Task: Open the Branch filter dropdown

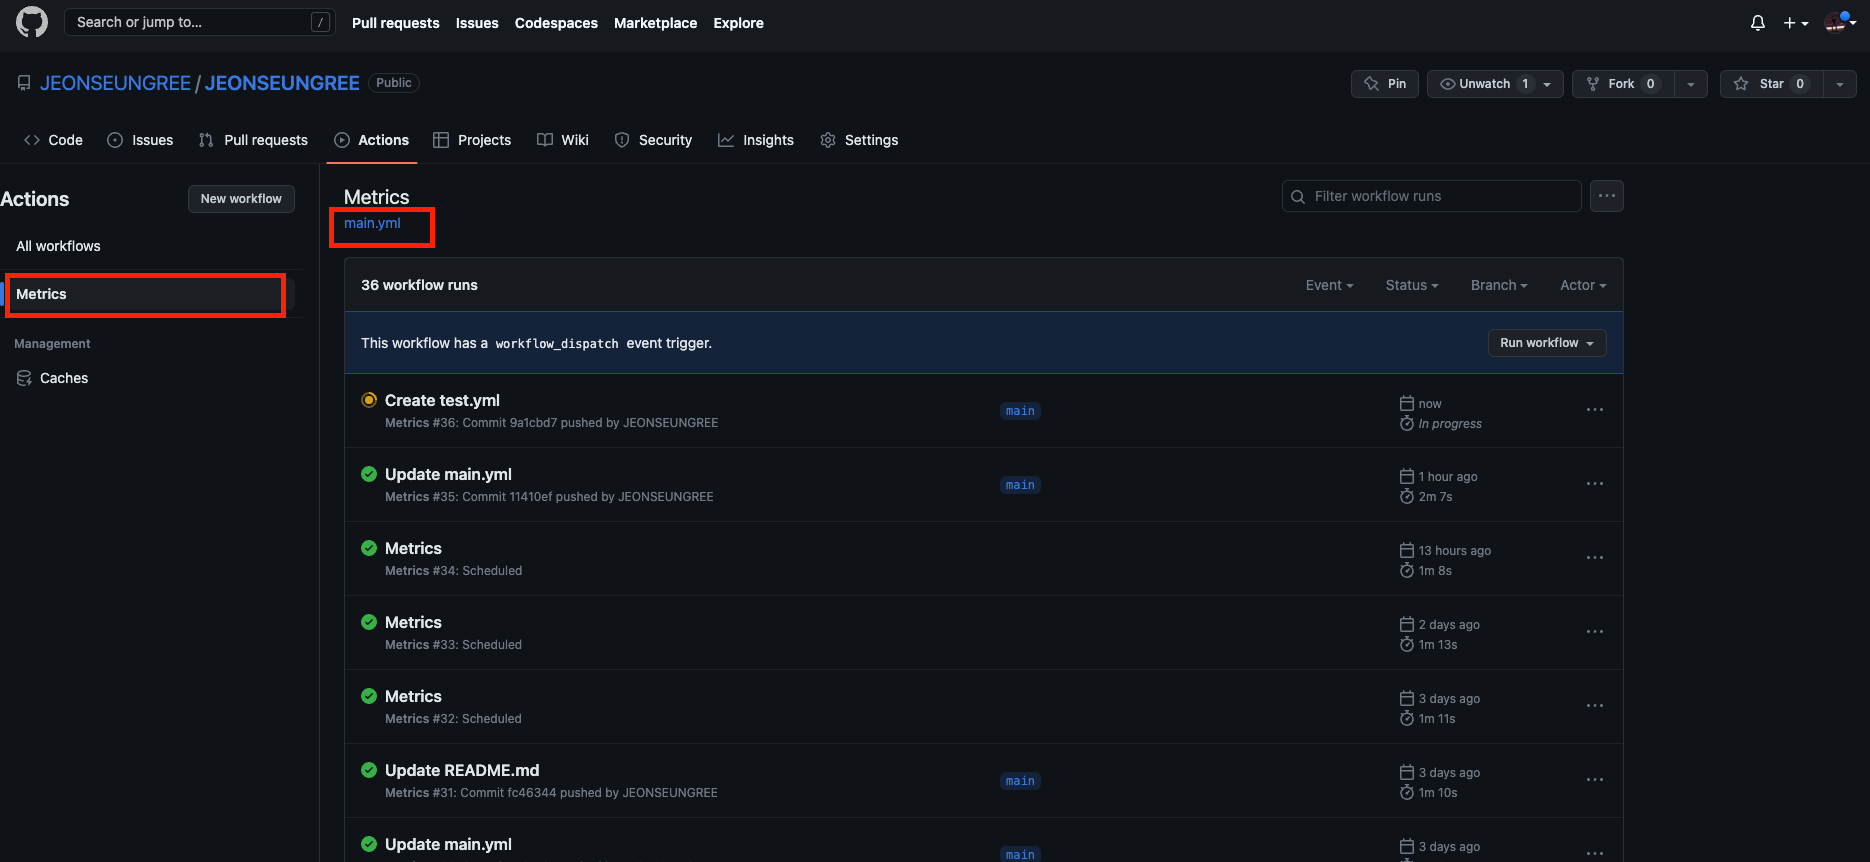Action: click(x=1499, y=285)
